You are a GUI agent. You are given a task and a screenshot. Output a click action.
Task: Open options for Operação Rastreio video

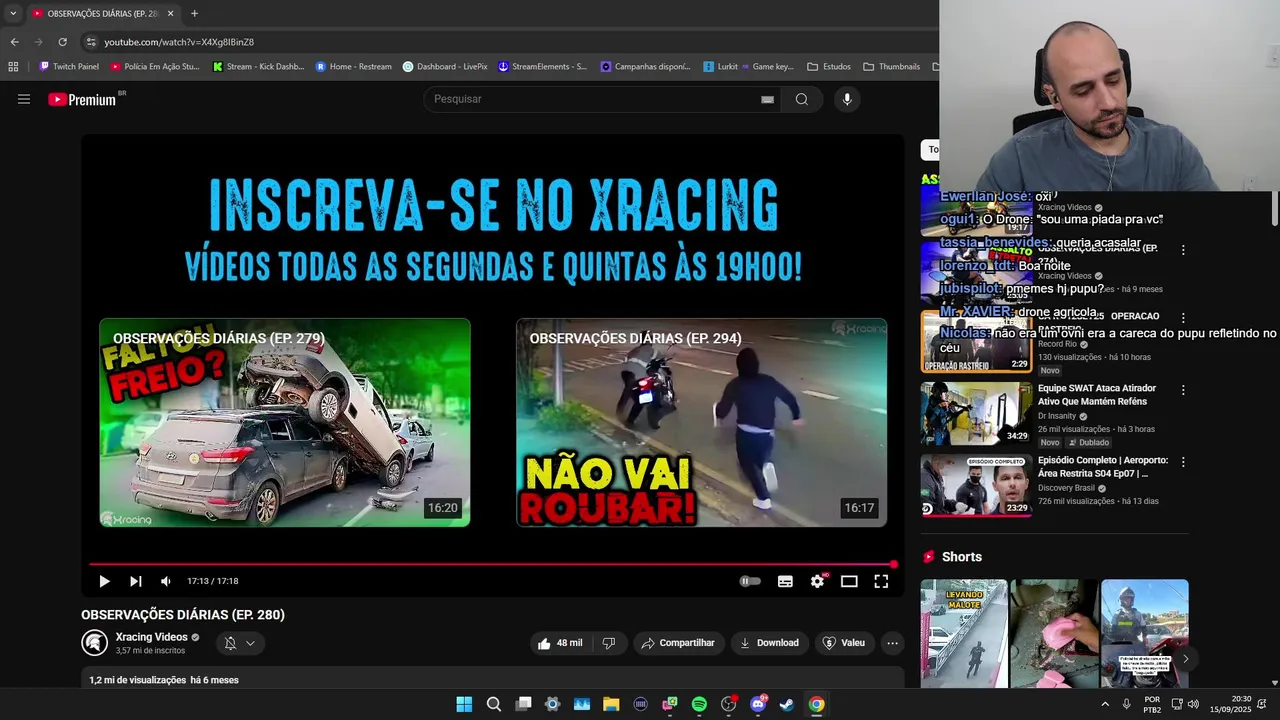(x=1183, y=318)
